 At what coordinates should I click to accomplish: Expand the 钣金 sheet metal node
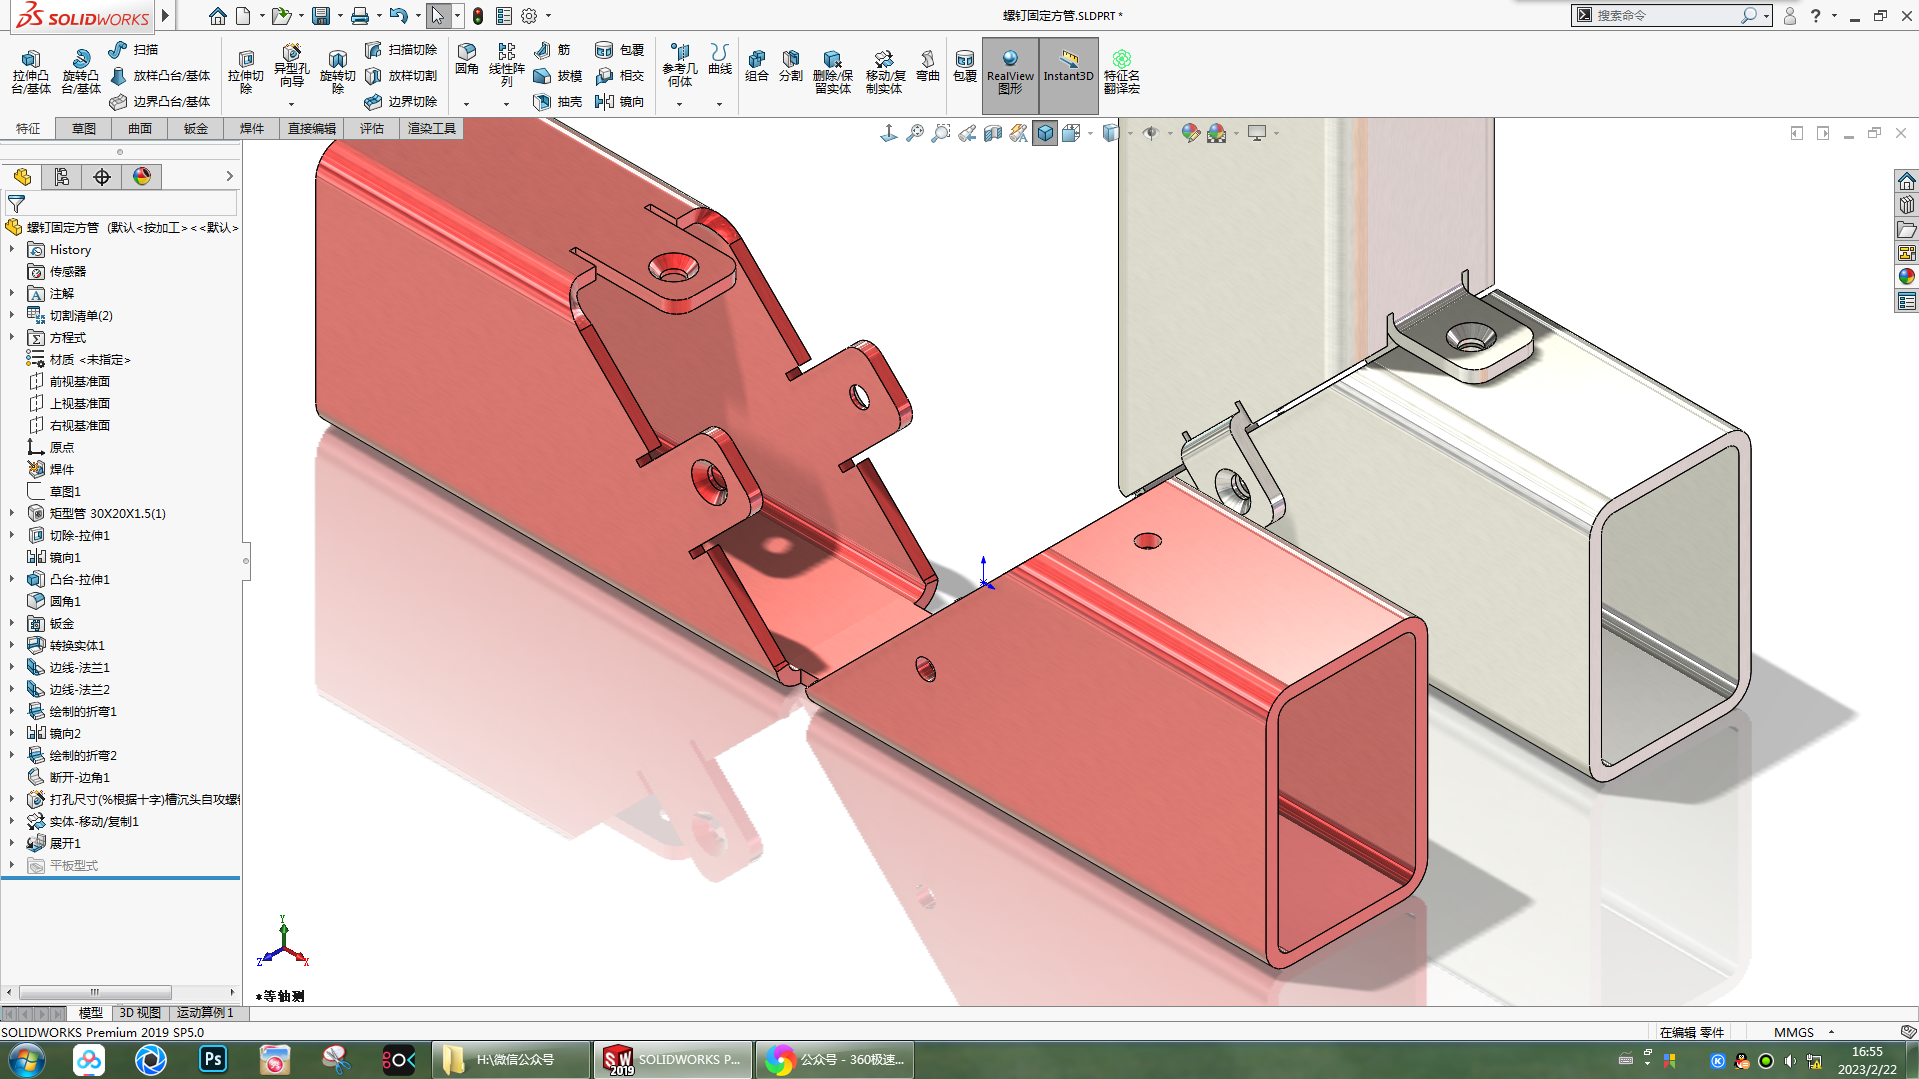[x=12, y=624]
